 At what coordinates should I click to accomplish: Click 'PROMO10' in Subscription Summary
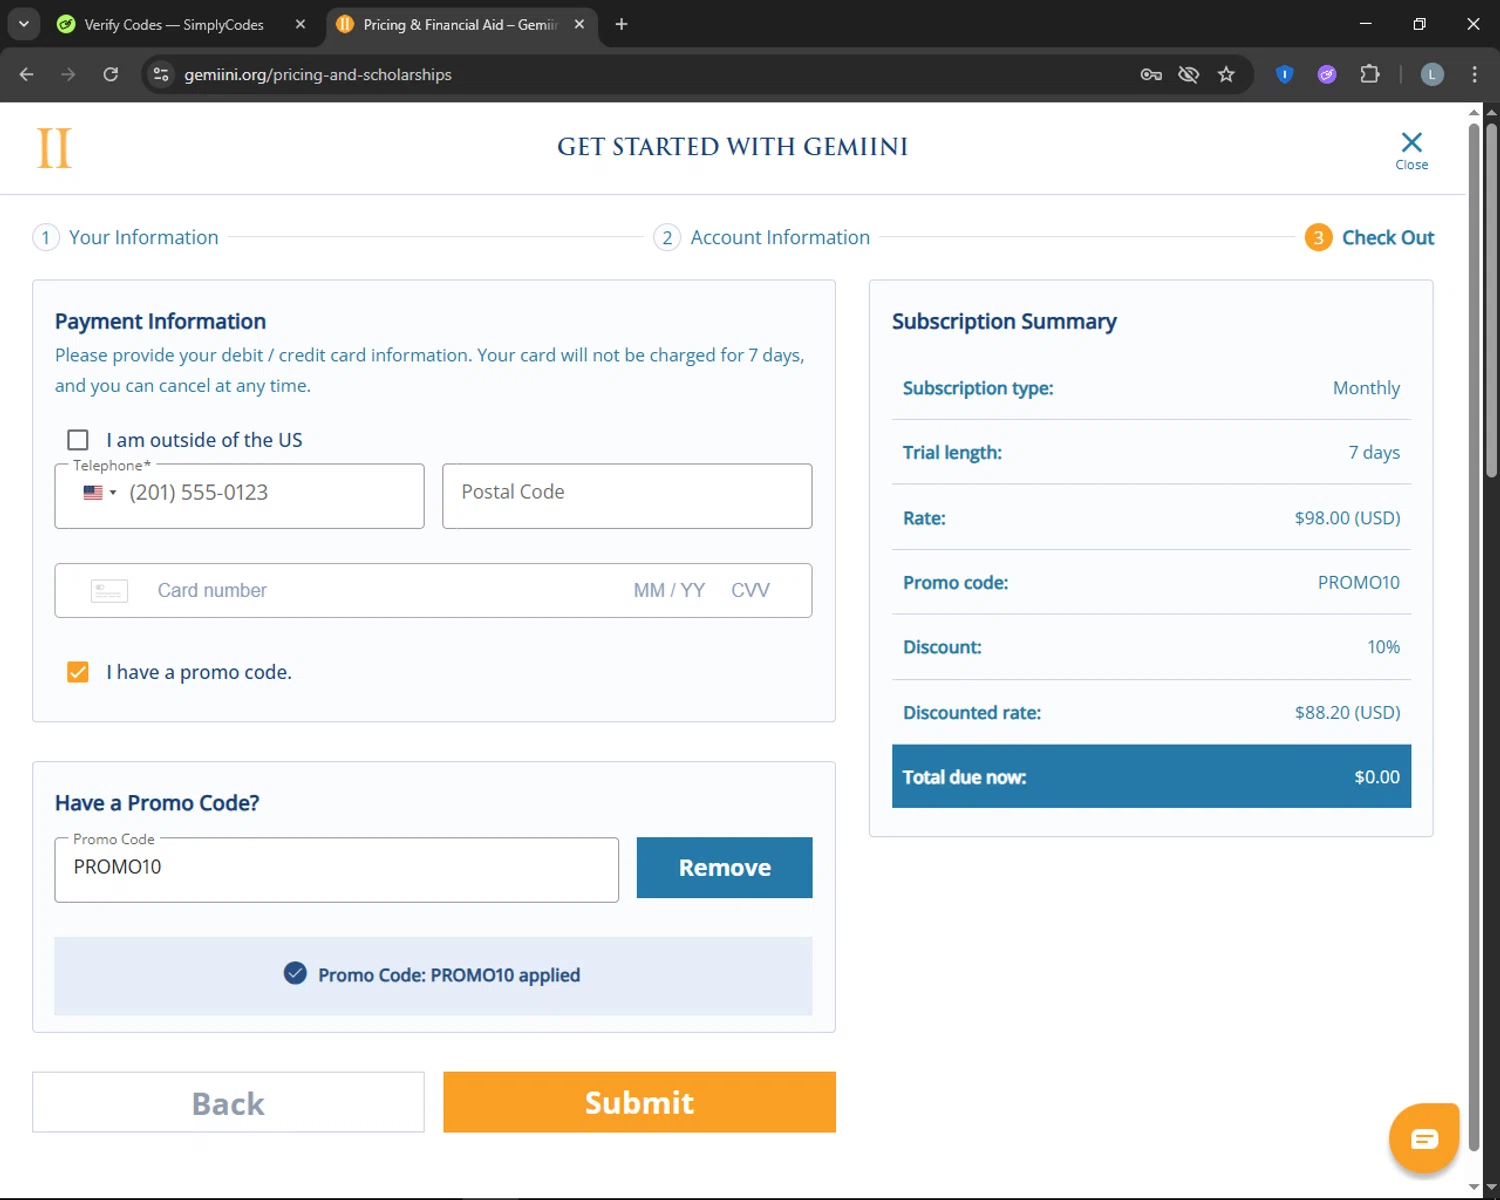1358,583
